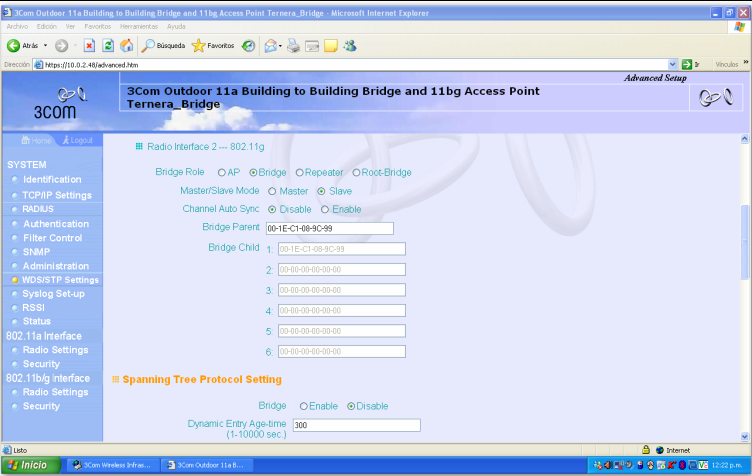
Task: Open the Favoritos star in toolbar
Action: pyautogui.click(x=199, y=46)
